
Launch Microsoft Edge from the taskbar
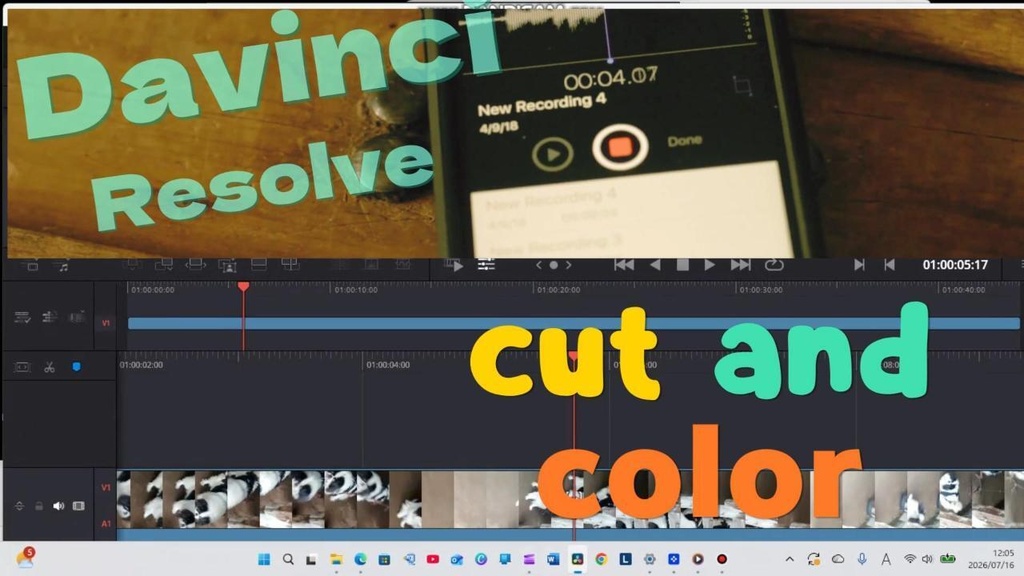(x=360, y=559)
